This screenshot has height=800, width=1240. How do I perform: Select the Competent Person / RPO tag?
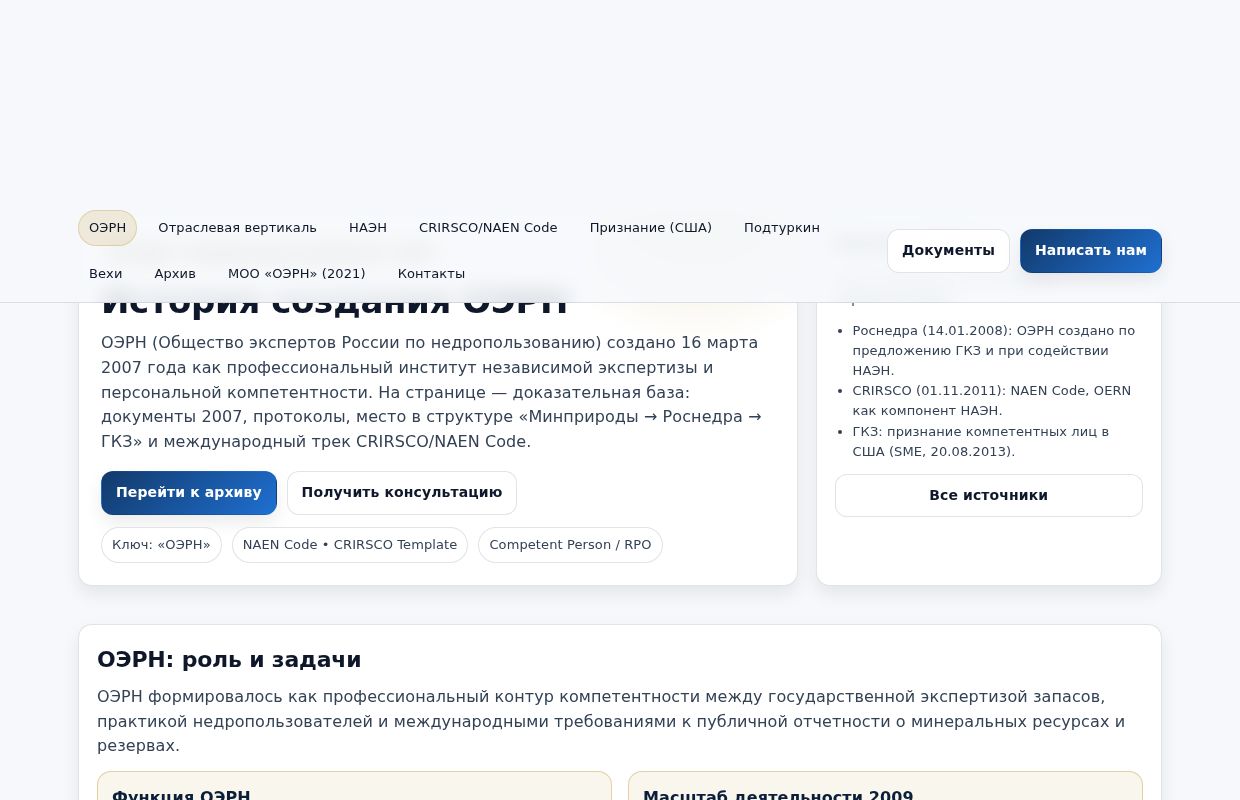(x=570, y=544)
